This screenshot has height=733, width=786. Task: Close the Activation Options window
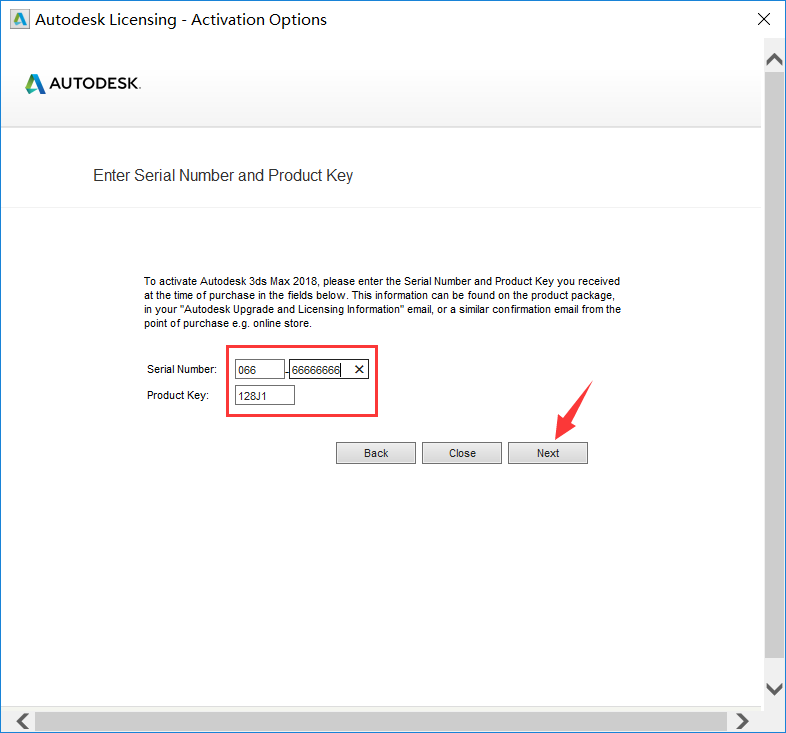click(763, 19)
